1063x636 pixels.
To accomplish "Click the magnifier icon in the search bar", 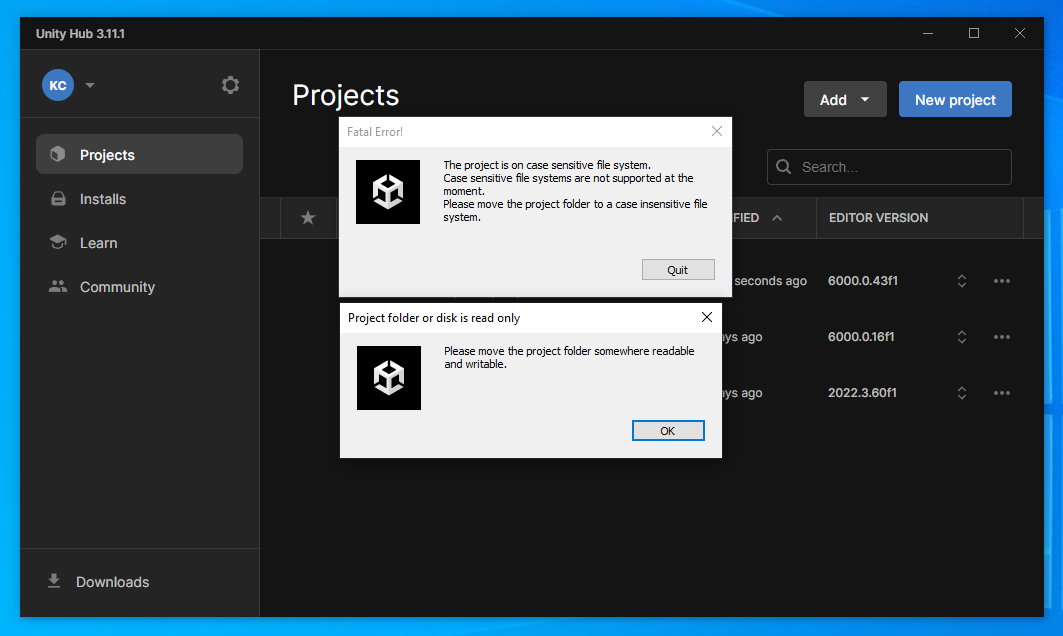I will click(785, 167).
